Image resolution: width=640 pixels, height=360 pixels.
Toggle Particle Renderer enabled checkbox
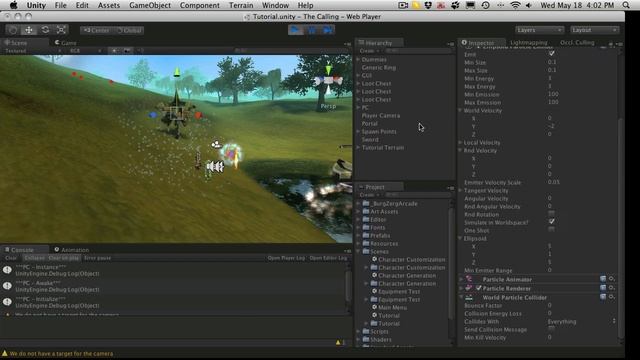click(x=478, y=288)
